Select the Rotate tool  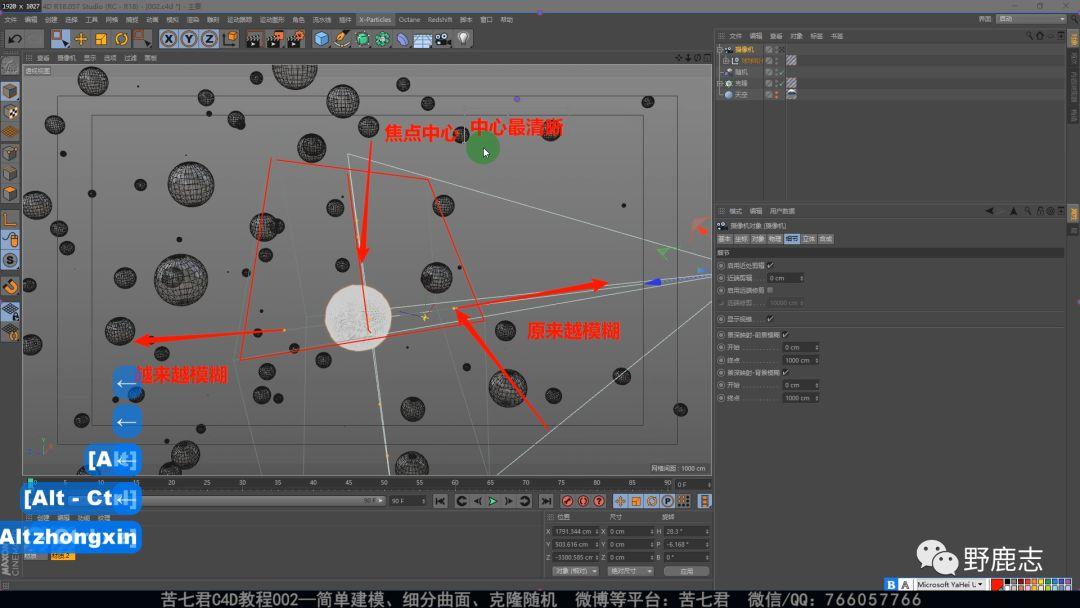point(121,39)
